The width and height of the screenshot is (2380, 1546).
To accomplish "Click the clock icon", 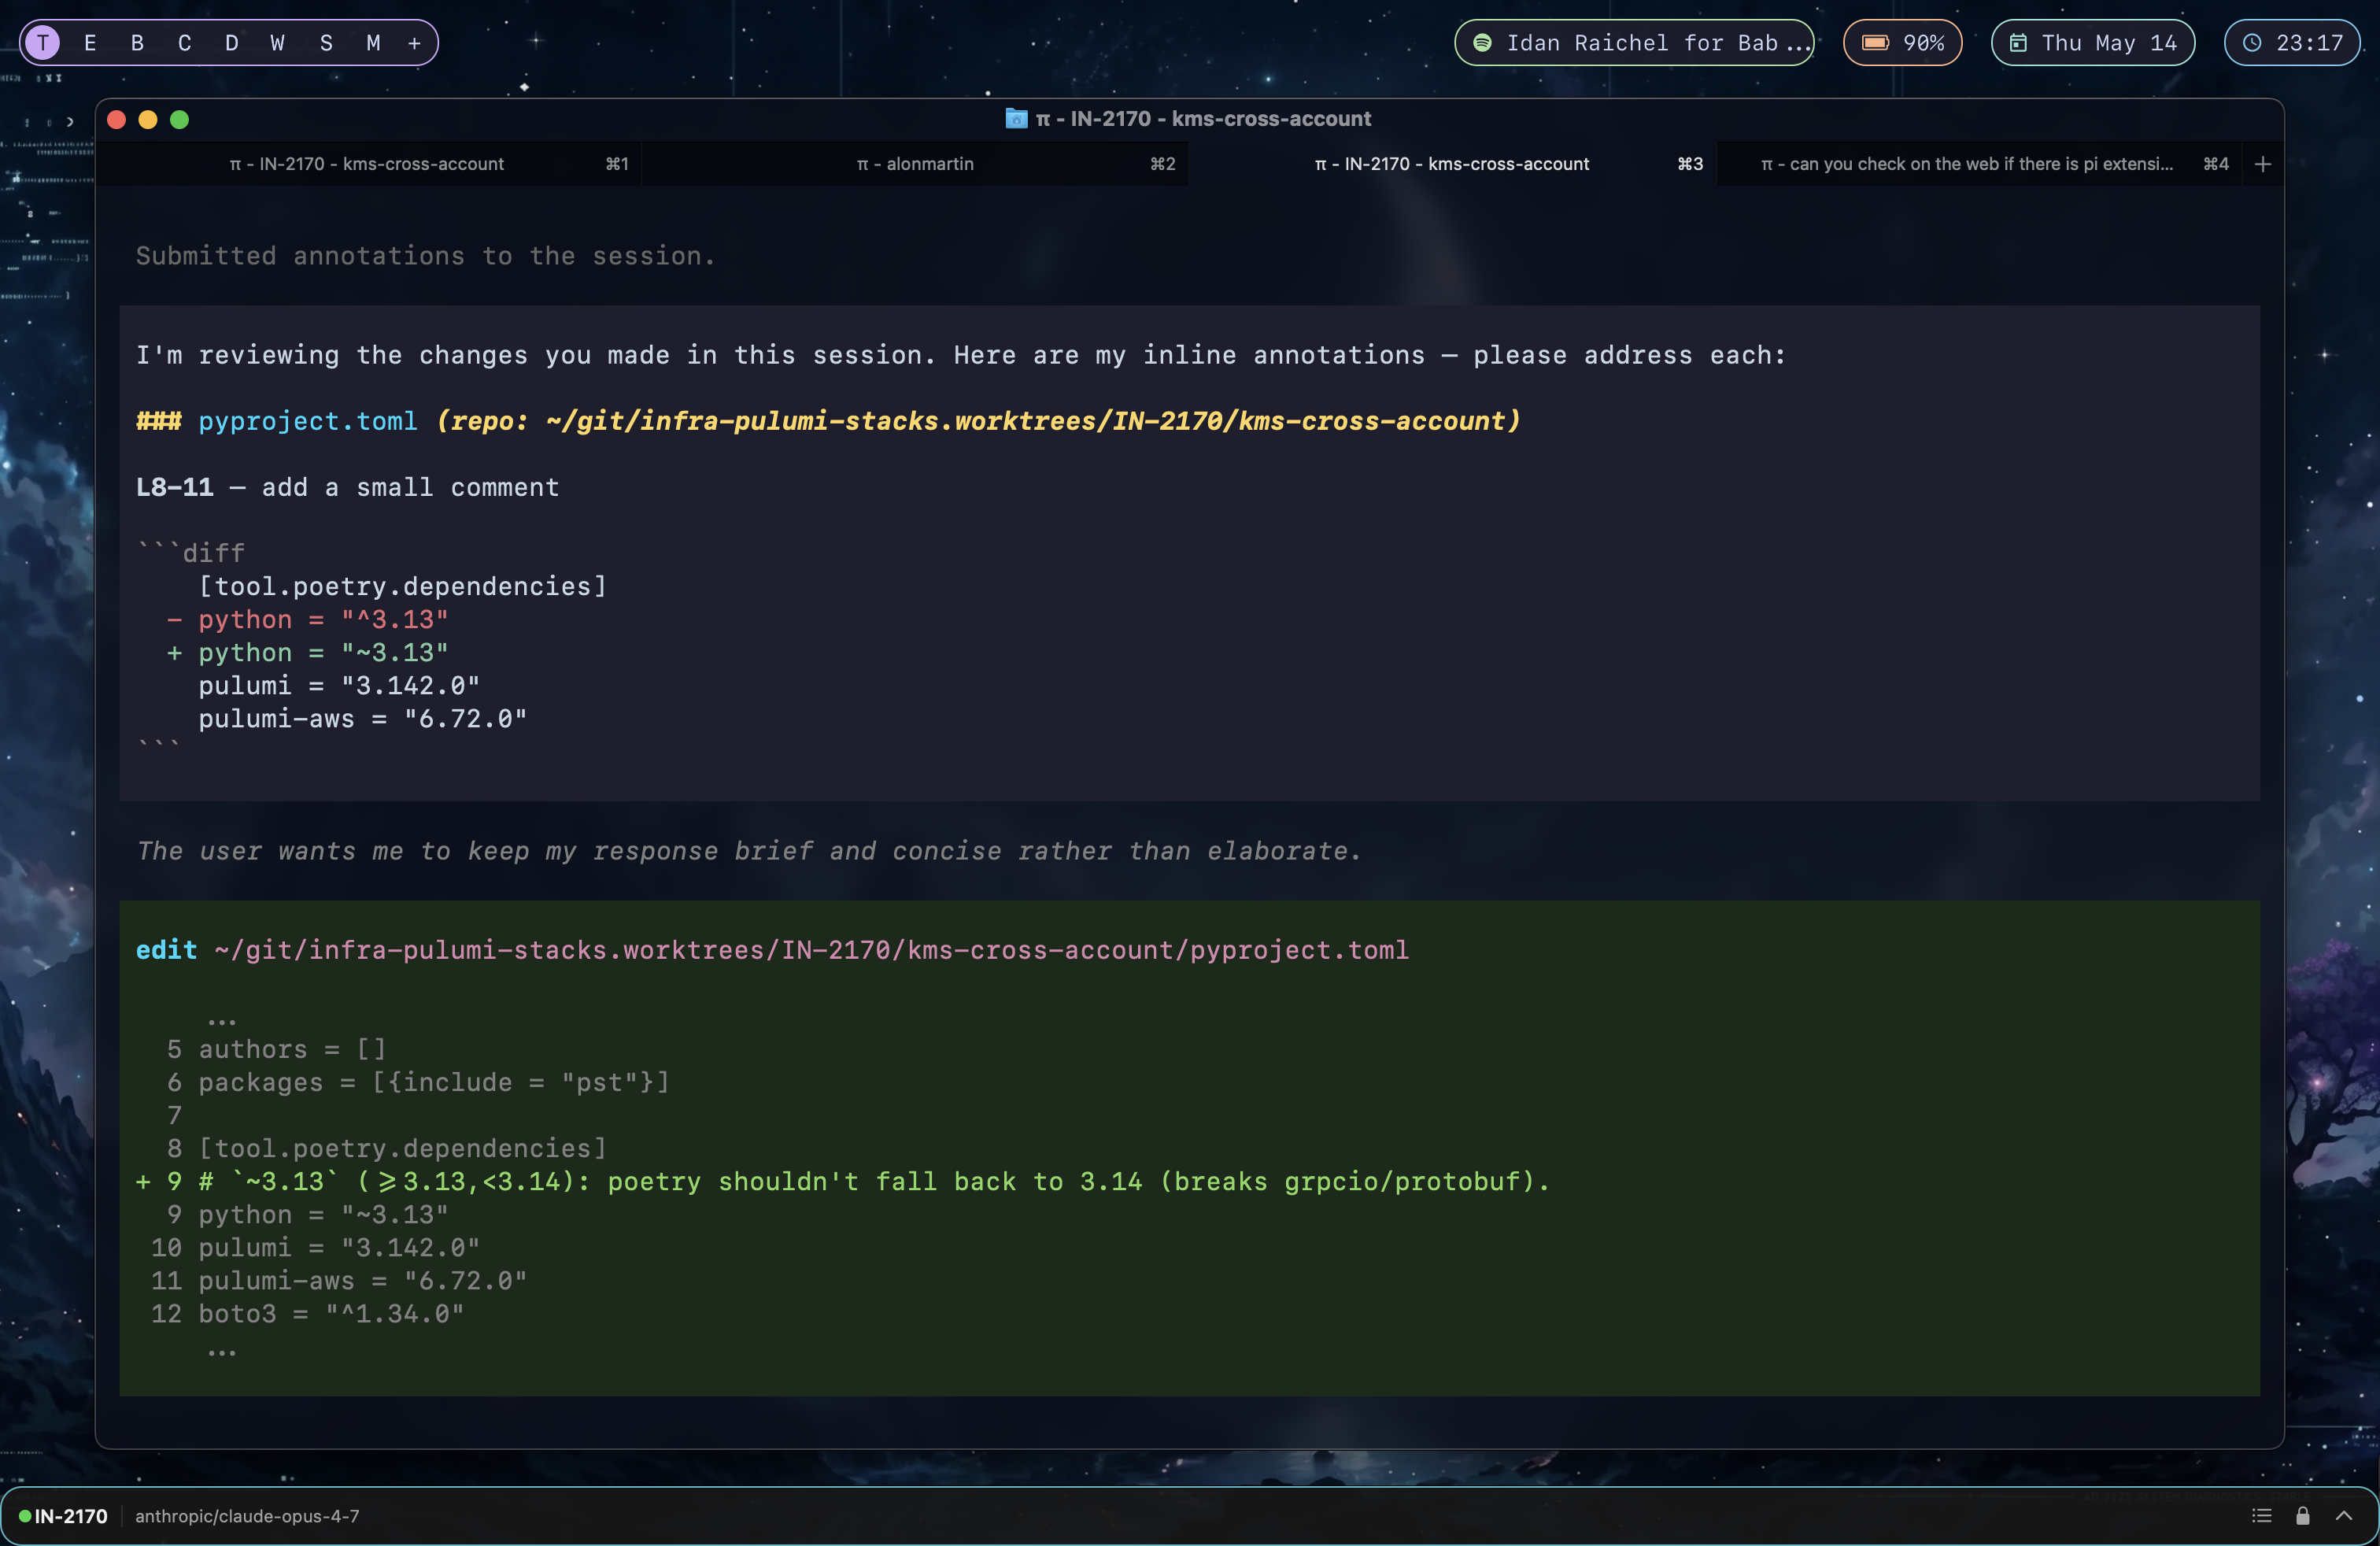I will tap(2252, 43).
